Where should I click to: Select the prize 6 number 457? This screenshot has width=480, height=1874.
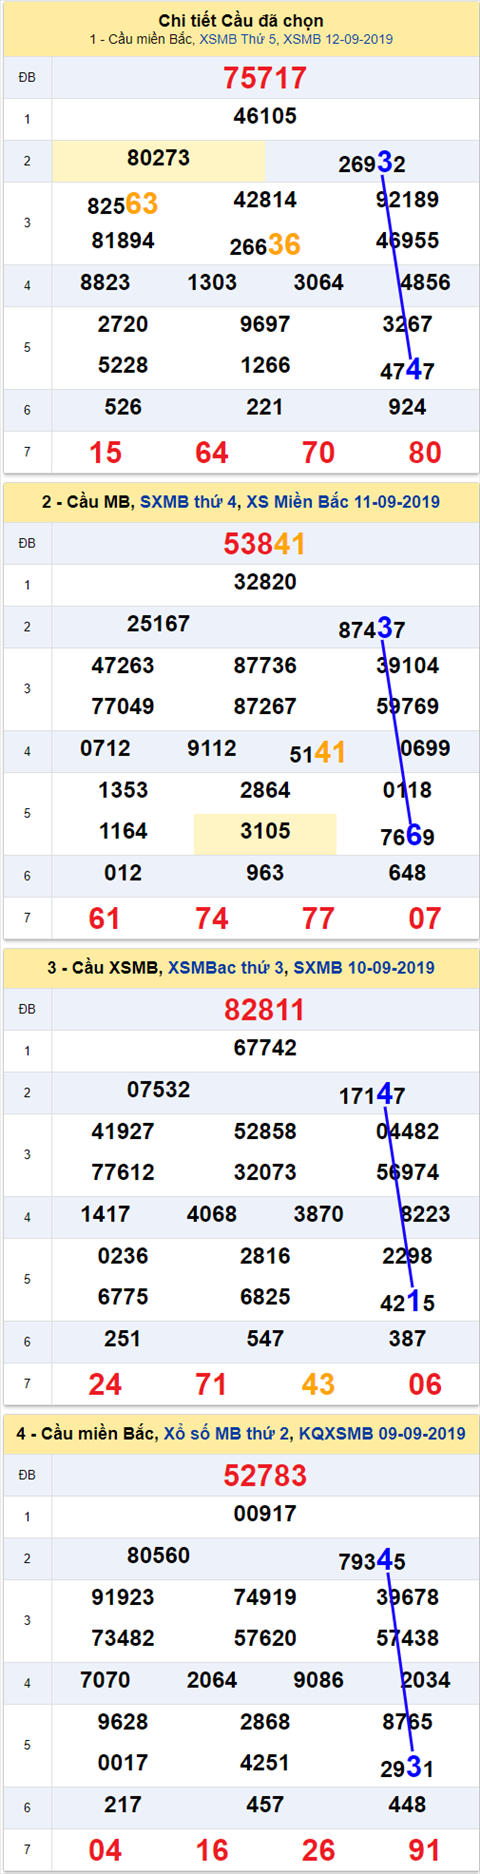coord(265,1806)
